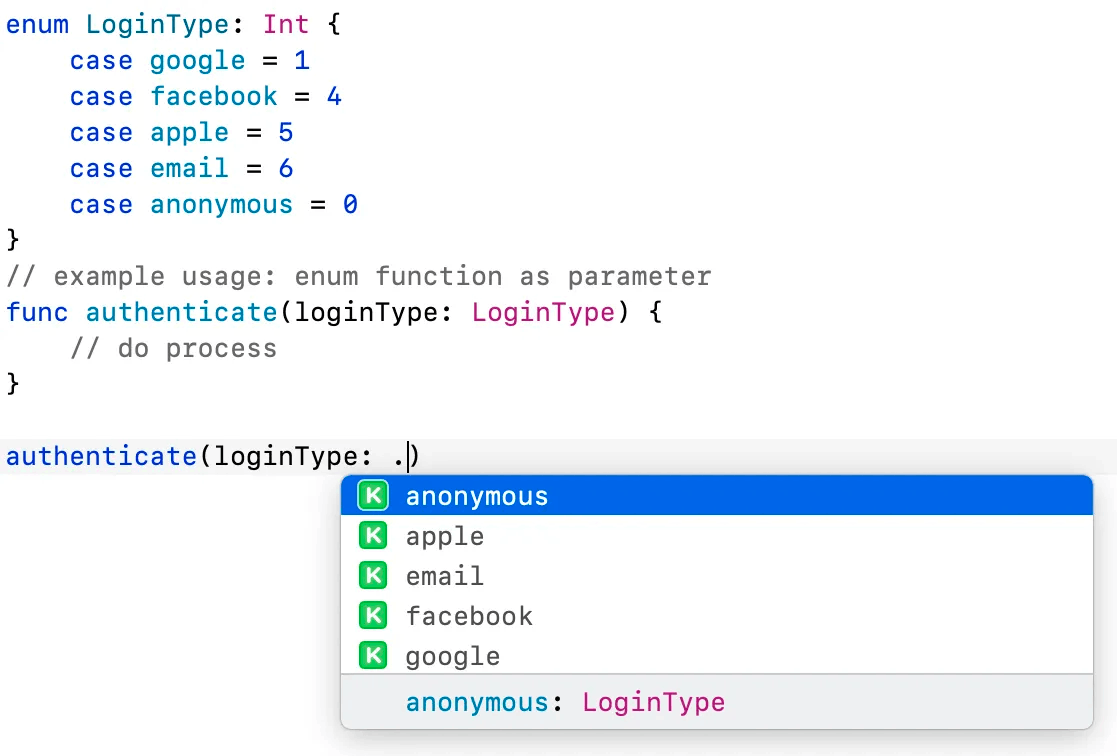
Task: Click the 'case email = 6' line
Action: tap(182, 169)
